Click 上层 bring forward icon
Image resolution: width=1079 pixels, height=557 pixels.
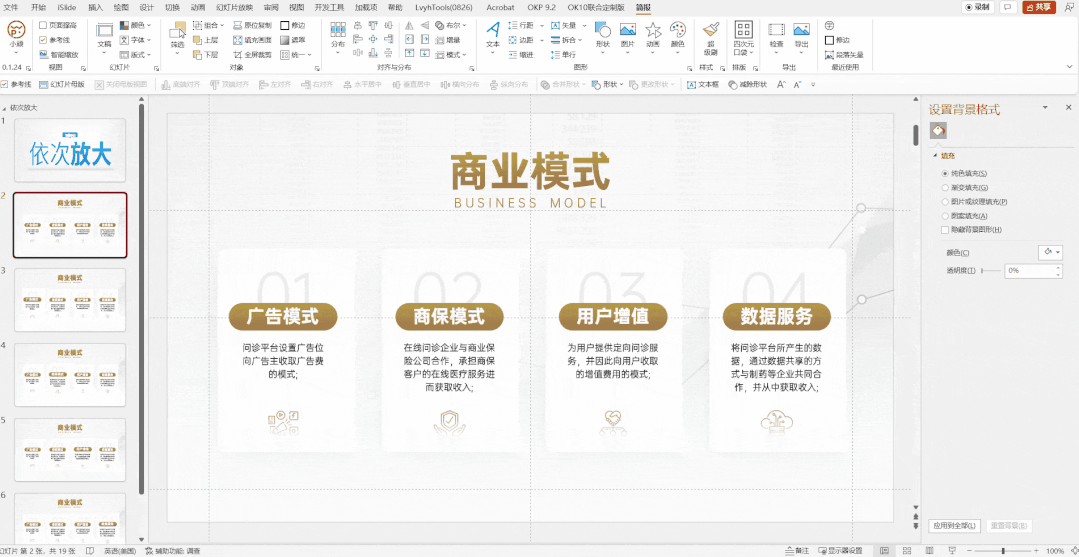[x=197, y=40]
